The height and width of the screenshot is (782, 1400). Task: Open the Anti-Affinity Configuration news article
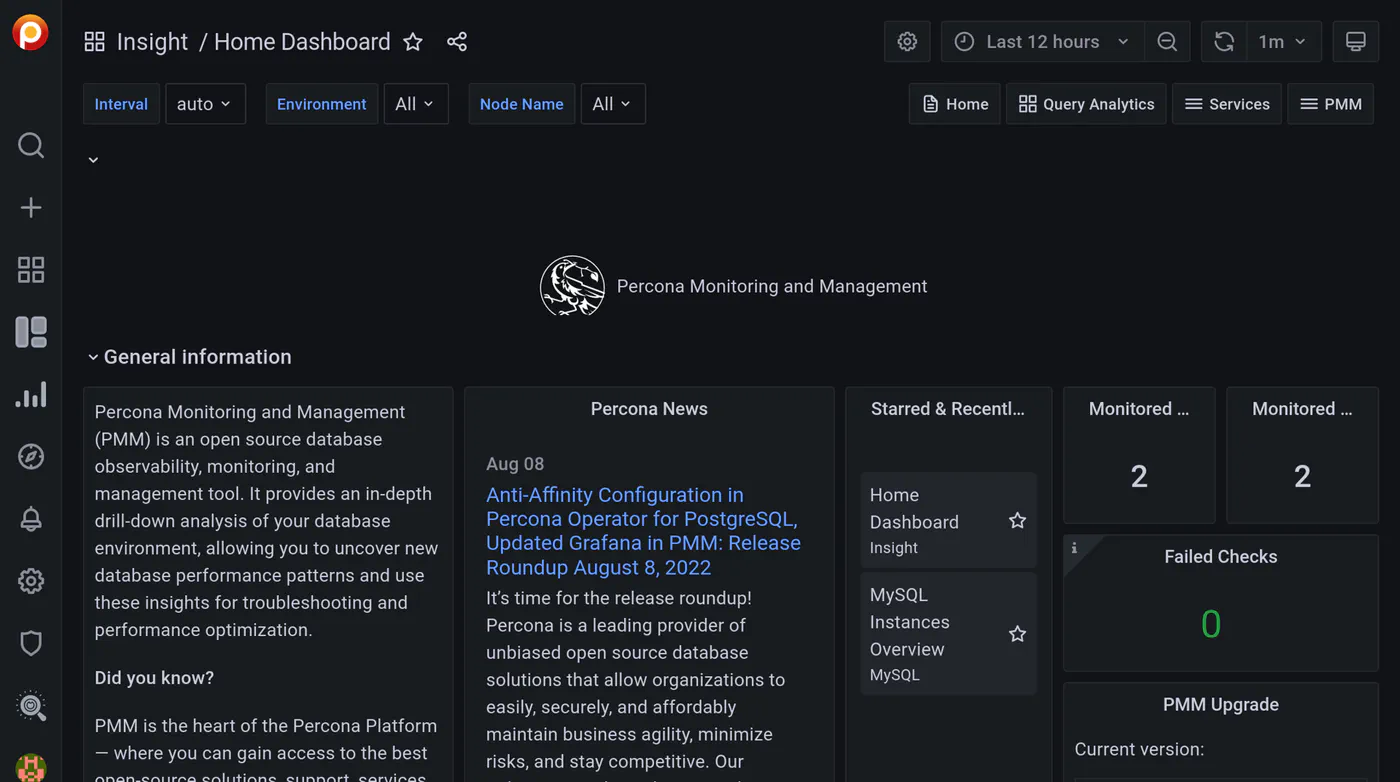[x=643, y=531]
